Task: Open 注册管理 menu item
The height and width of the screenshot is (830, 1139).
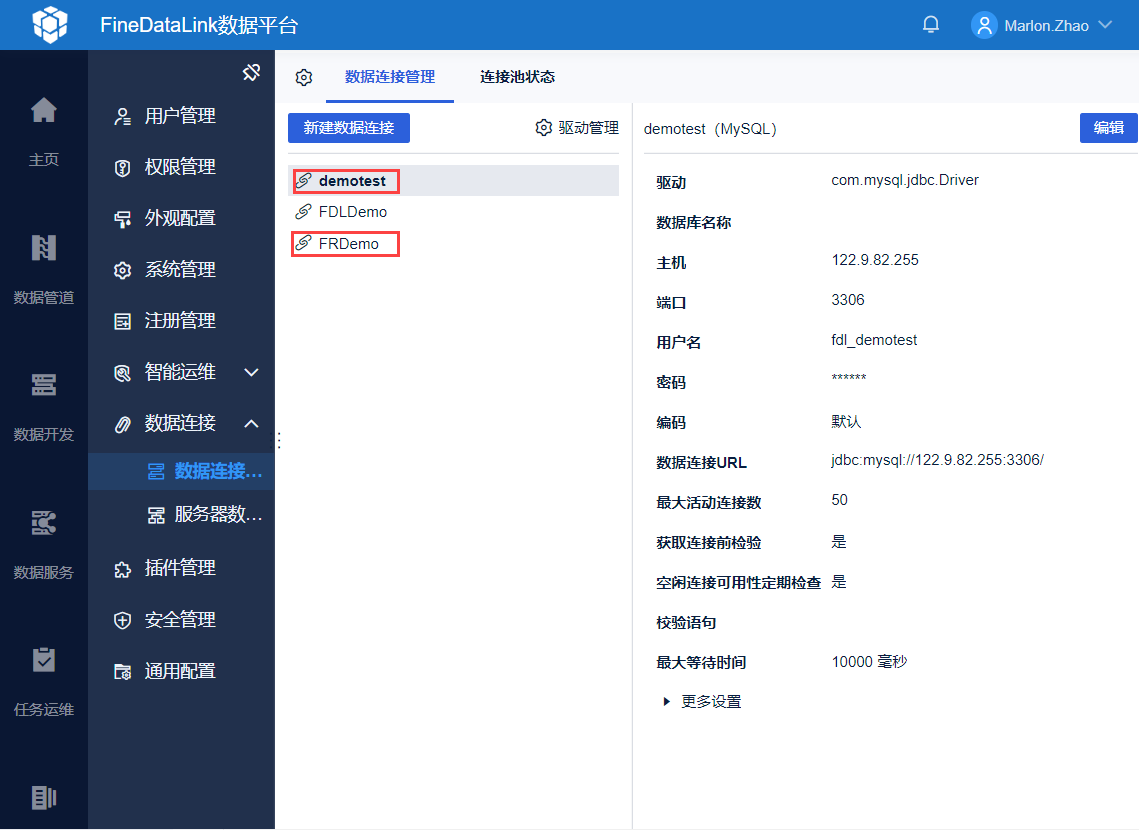Action: click(180, 320)
